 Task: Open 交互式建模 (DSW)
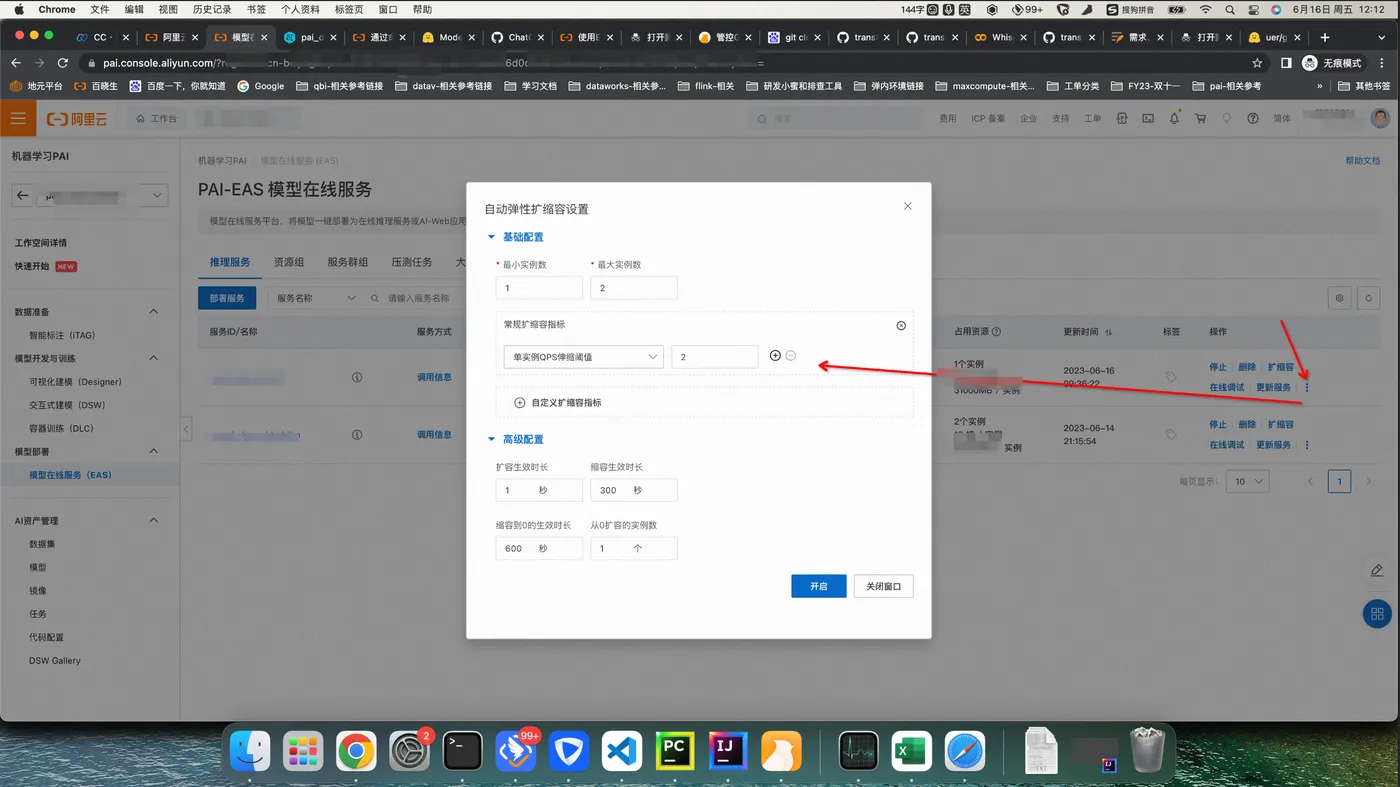[67, 405]
